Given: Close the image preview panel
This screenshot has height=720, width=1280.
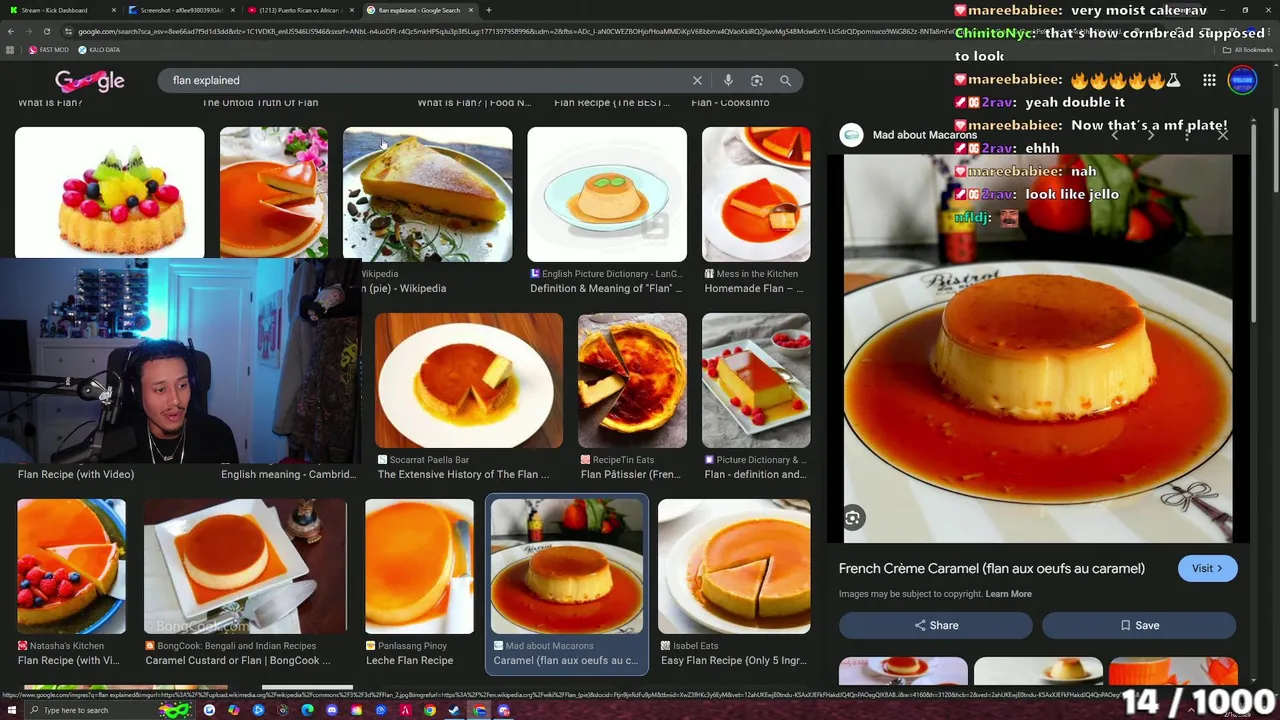Looking at the screenshot, I should [1222, 135].
